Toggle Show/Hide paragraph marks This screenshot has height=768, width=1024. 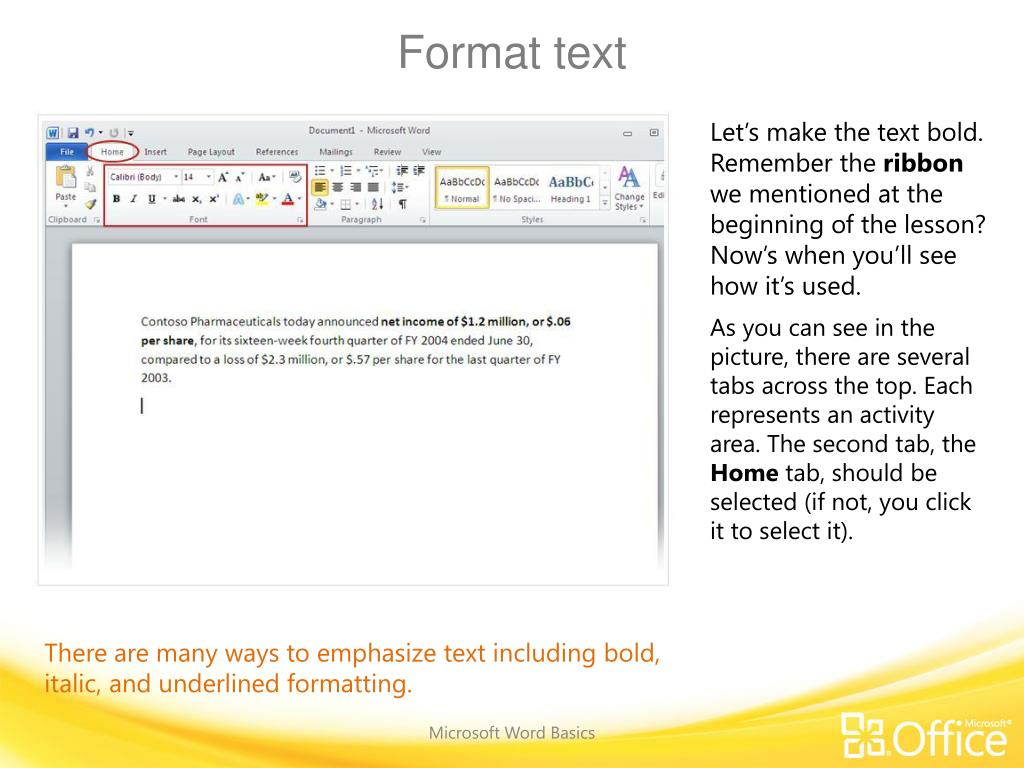pyautogui.click(x=403, y=204)
